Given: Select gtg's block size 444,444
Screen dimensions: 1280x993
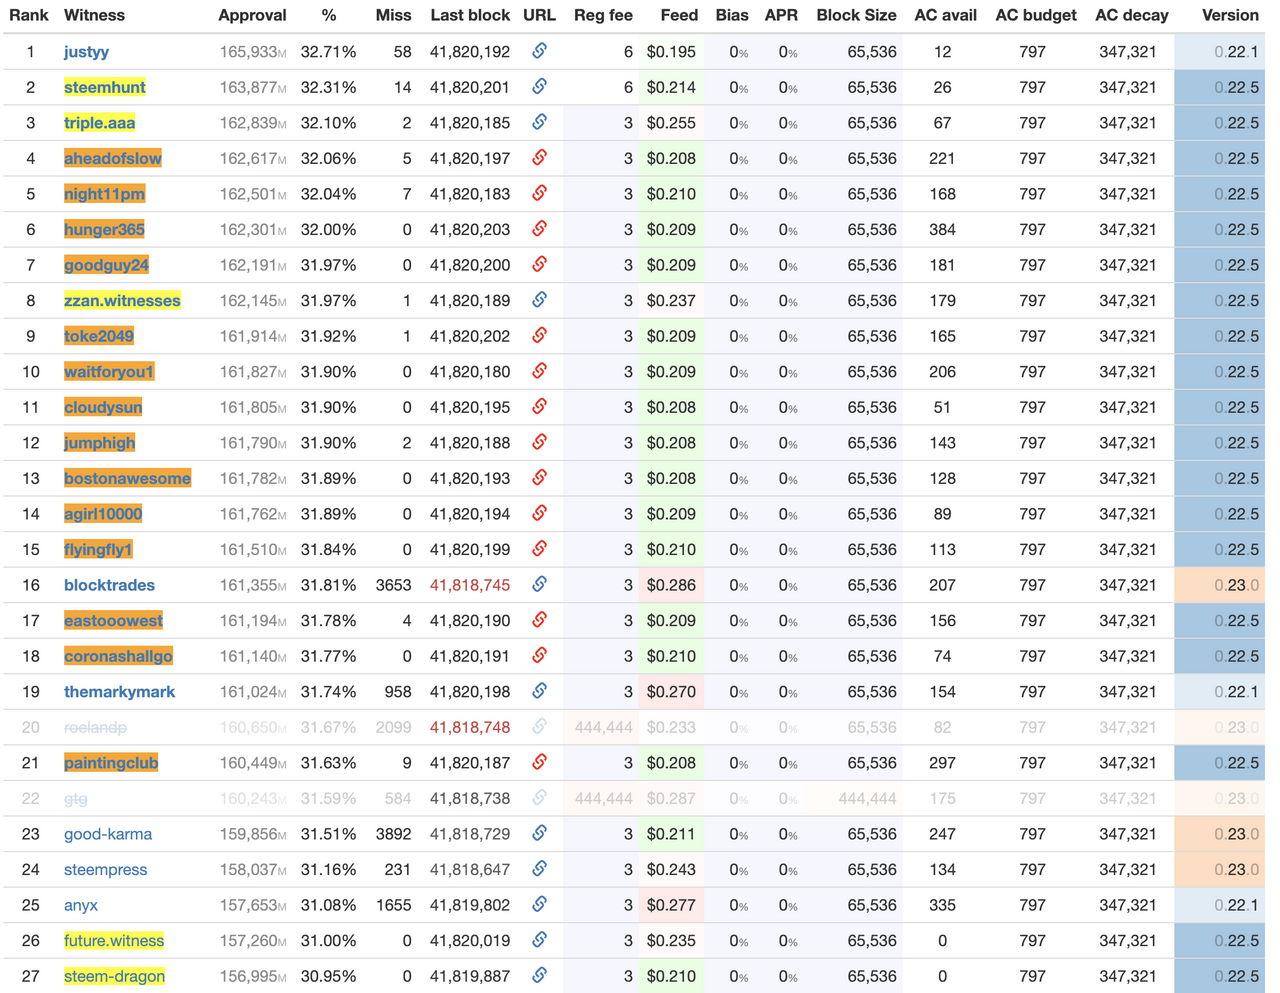Looking at the screenshot, I should 867,799.
